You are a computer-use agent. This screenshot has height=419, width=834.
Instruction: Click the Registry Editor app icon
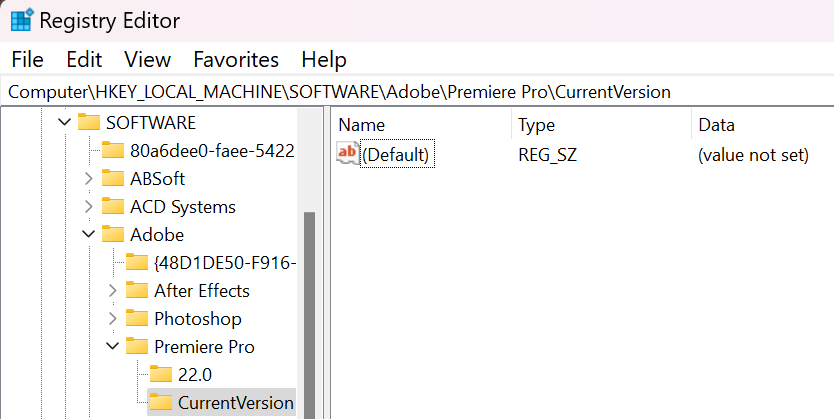coord(20,18)
